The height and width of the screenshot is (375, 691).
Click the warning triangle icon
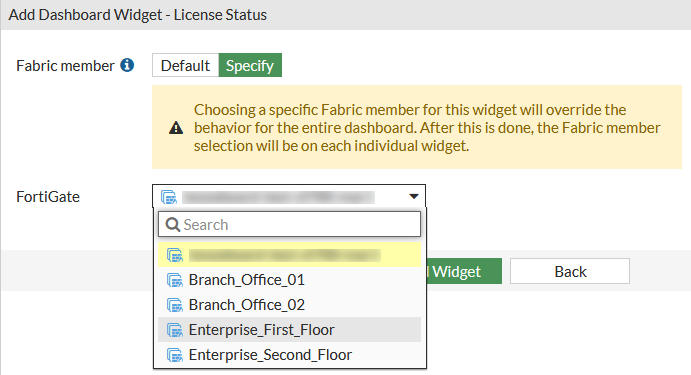point(176,128)
